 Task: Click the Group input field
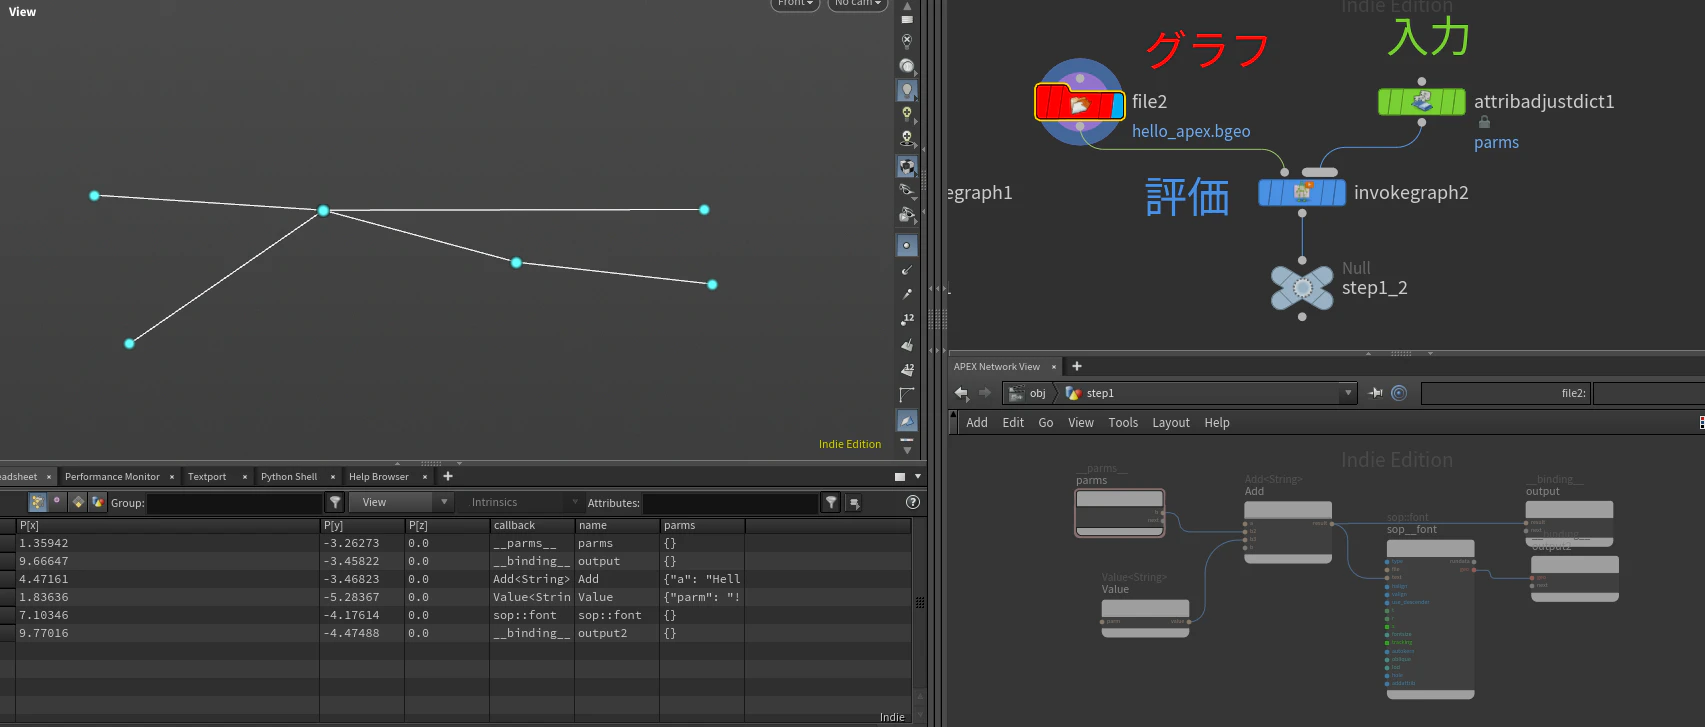235,503
